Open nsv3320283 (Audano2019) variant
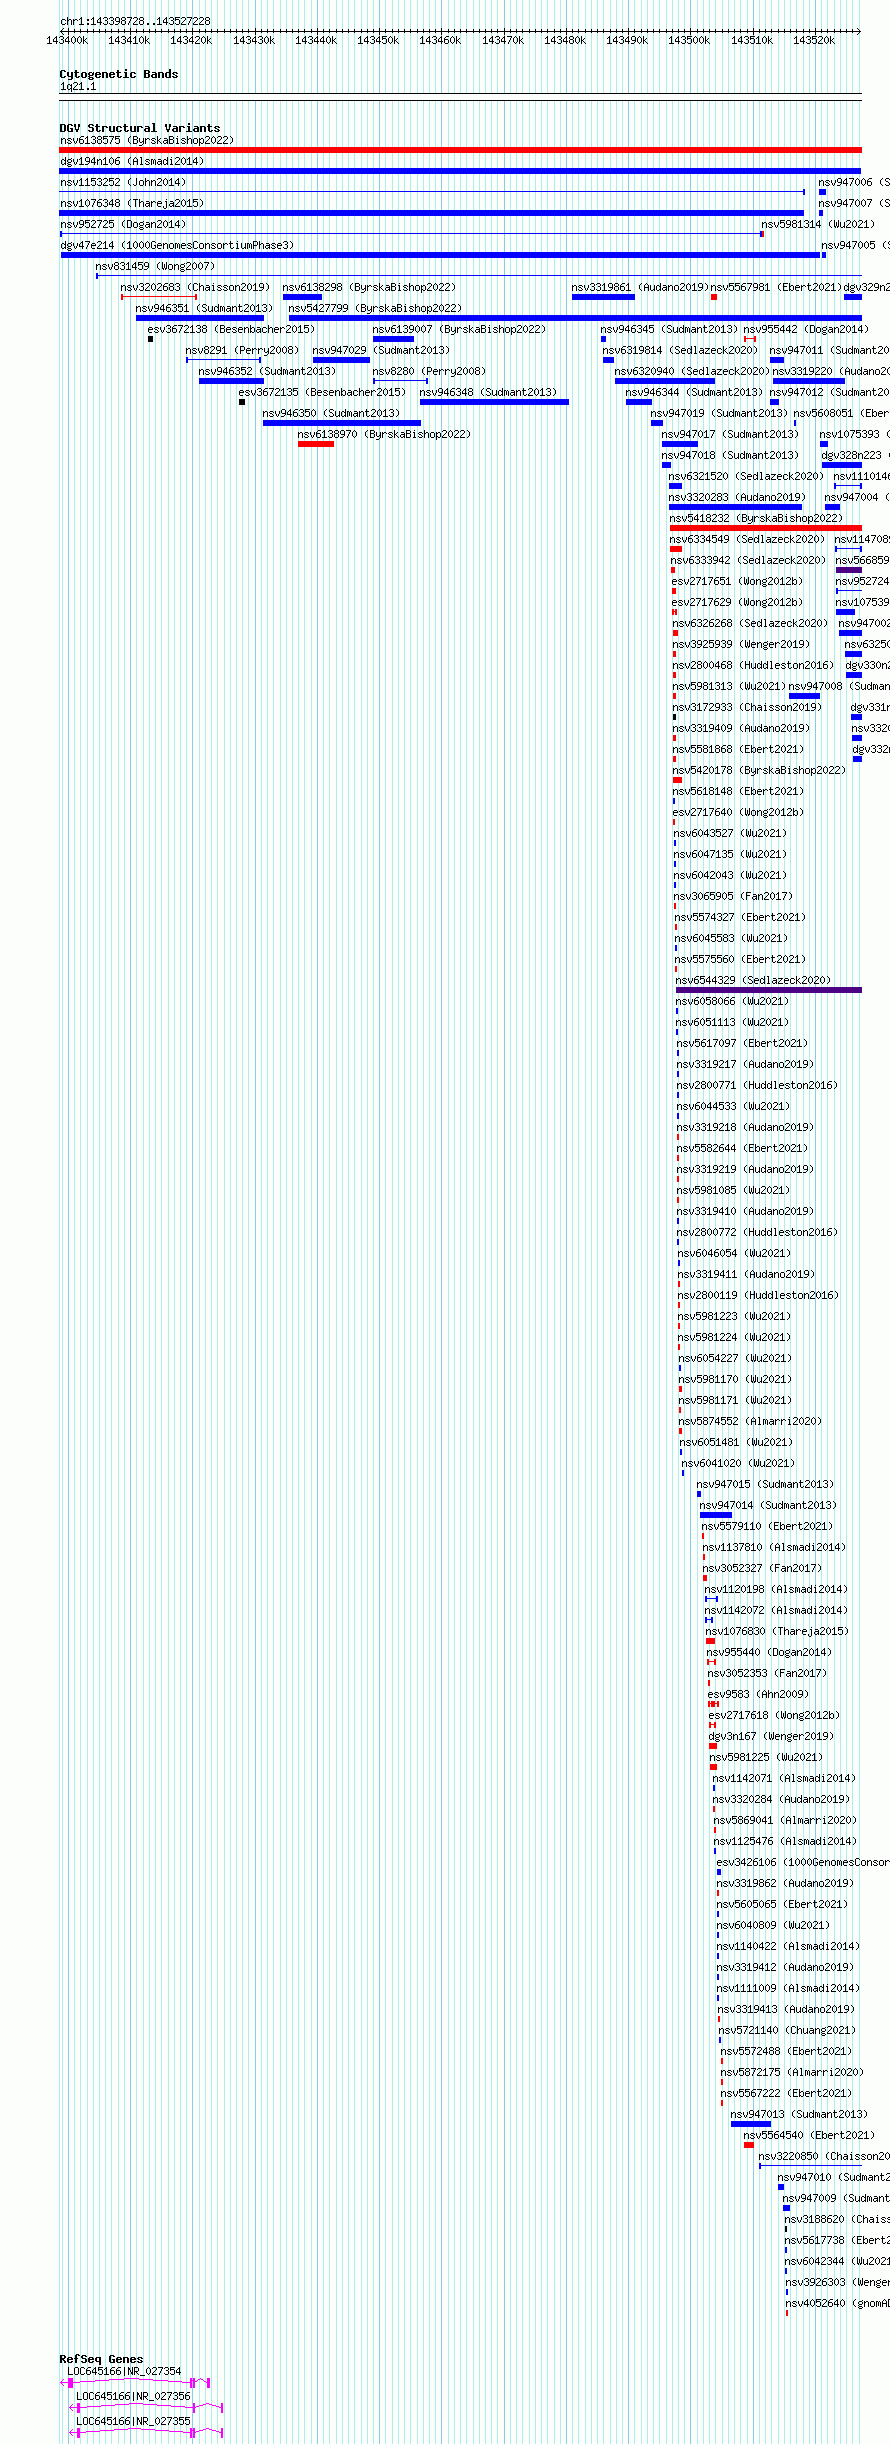Image resolution: width=890 pixels, height=2444 pixels. click(737, 497)
